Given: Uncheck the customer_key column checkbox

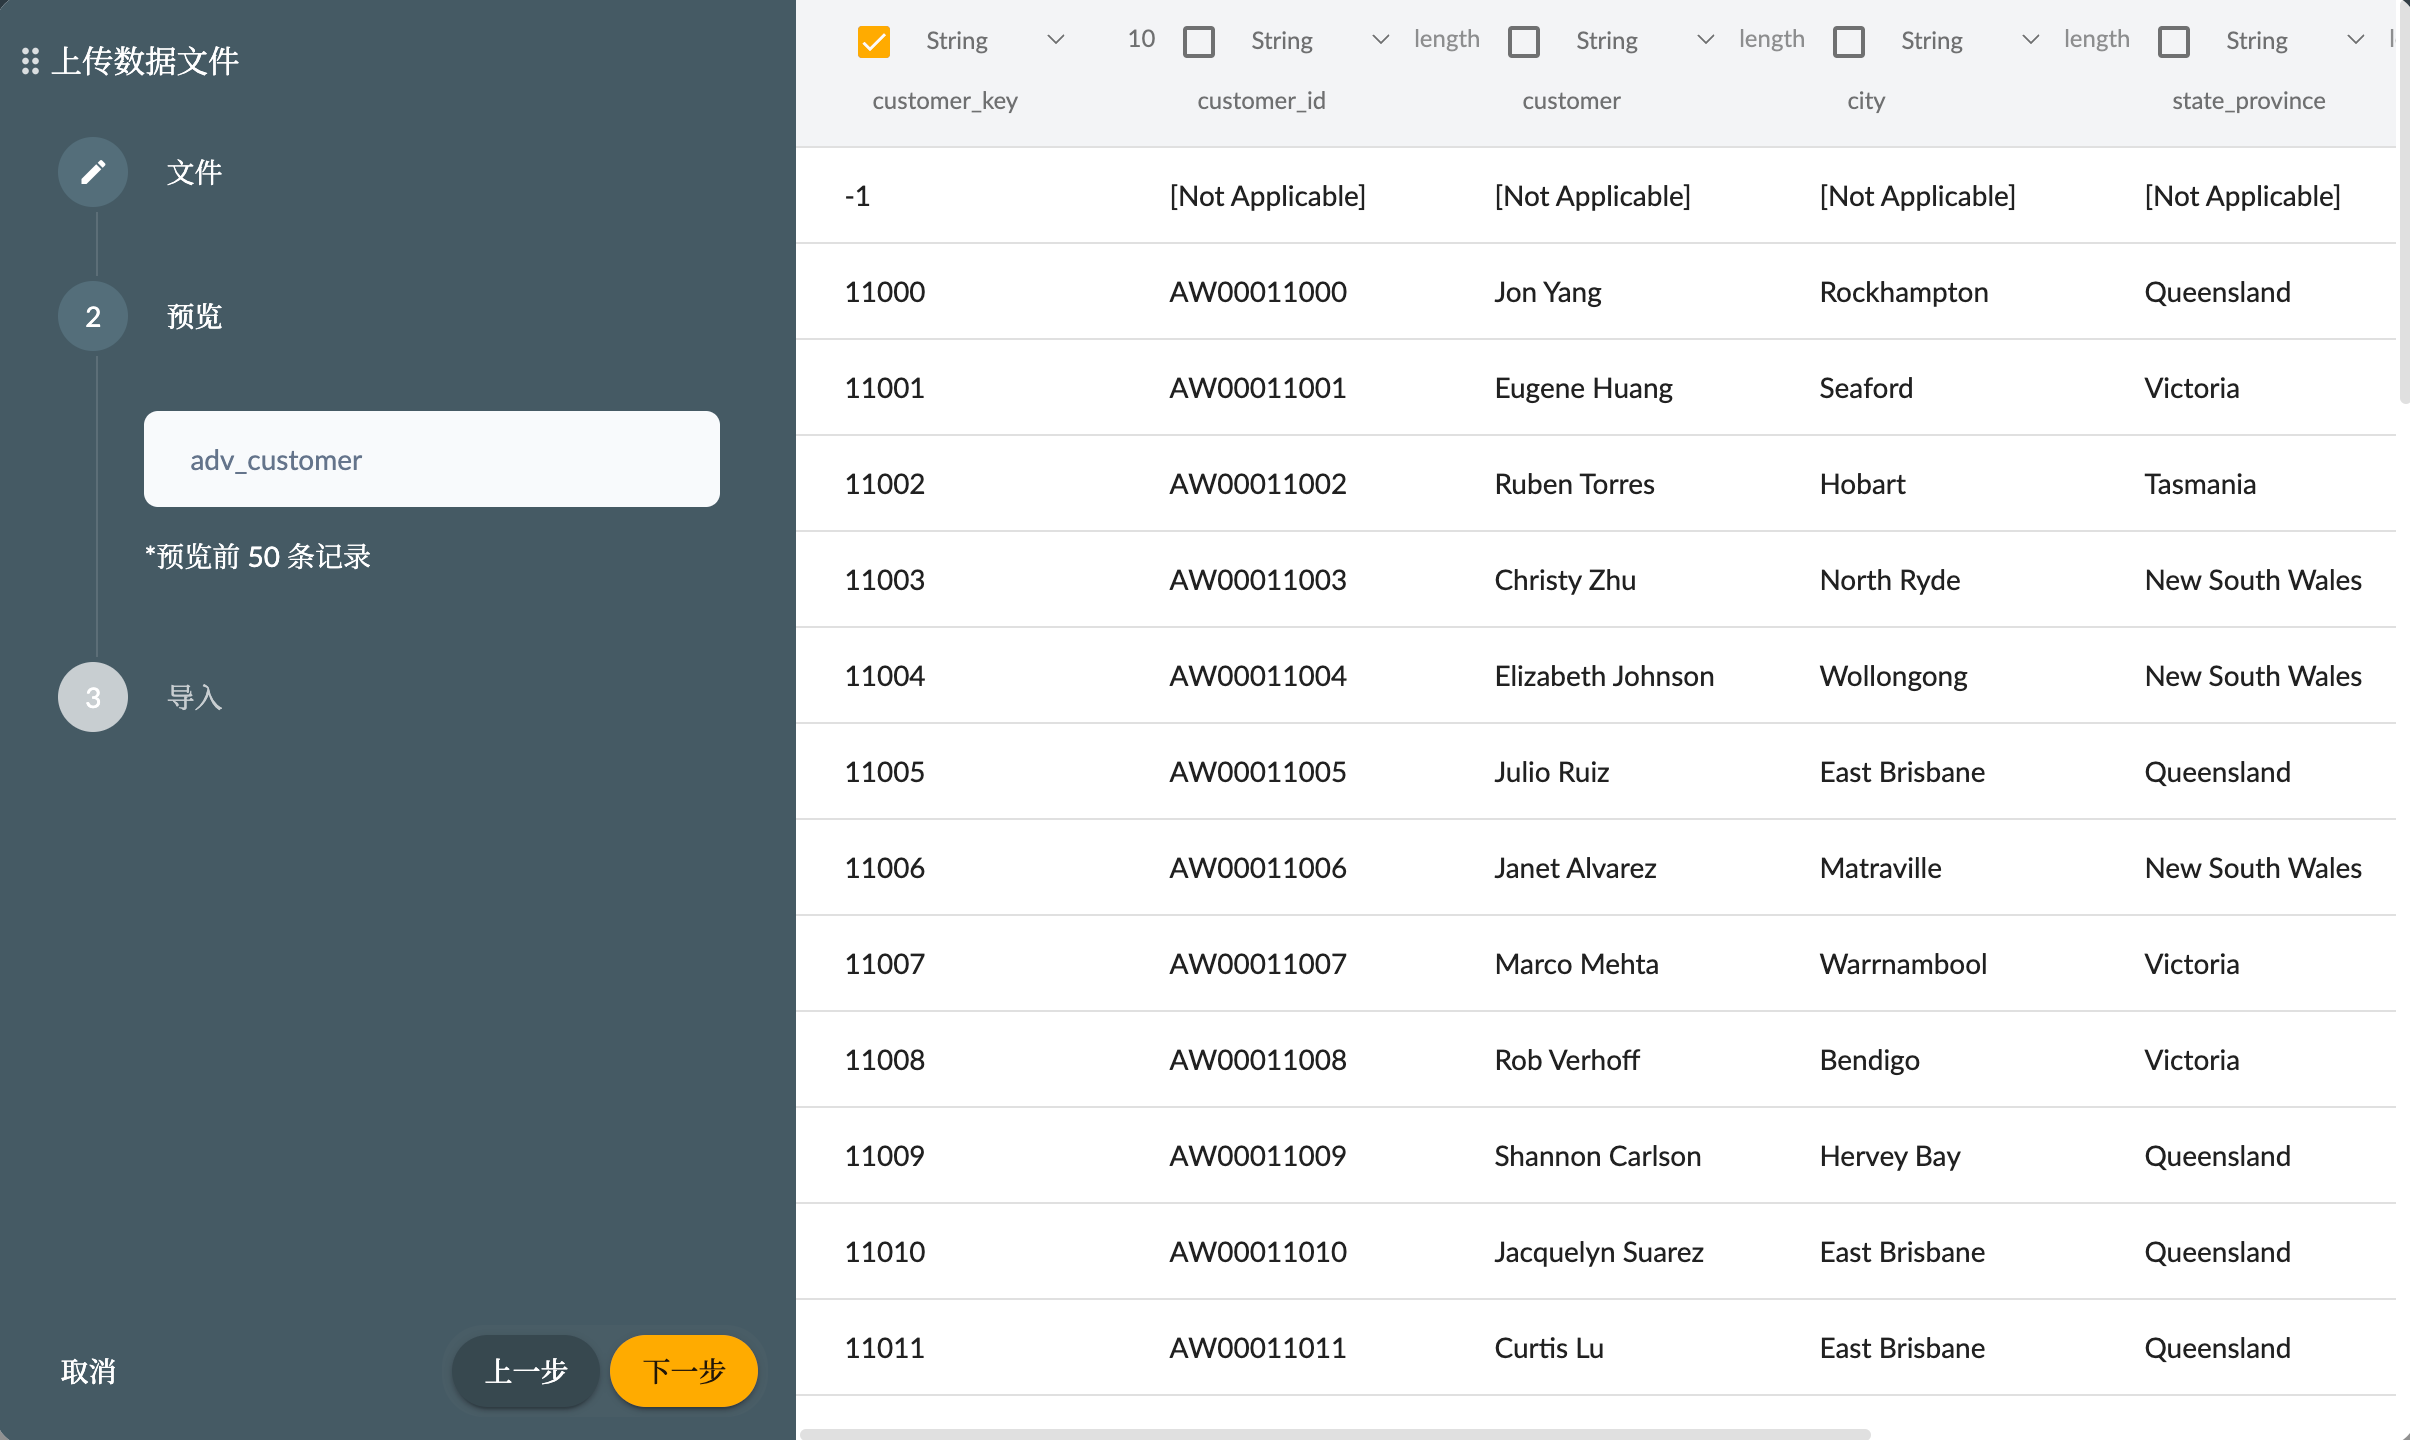Looking at the screenshot, I should click(x=873, y=41).
